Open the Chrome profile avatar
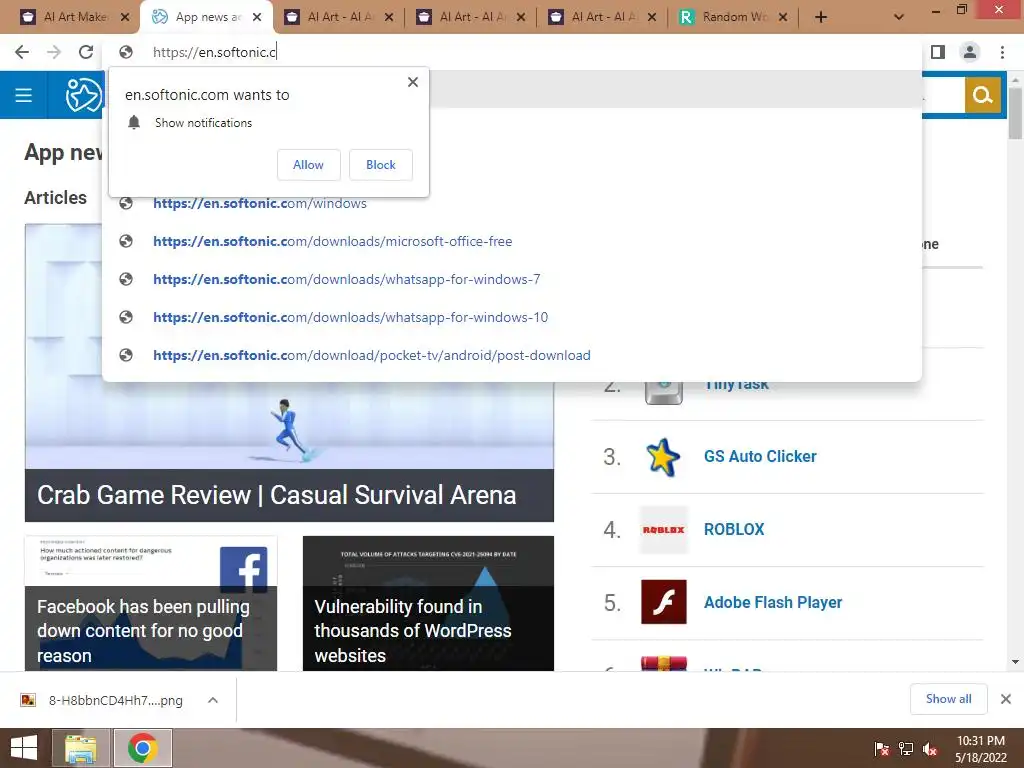 pyautogui.click(x=970, y=52)
